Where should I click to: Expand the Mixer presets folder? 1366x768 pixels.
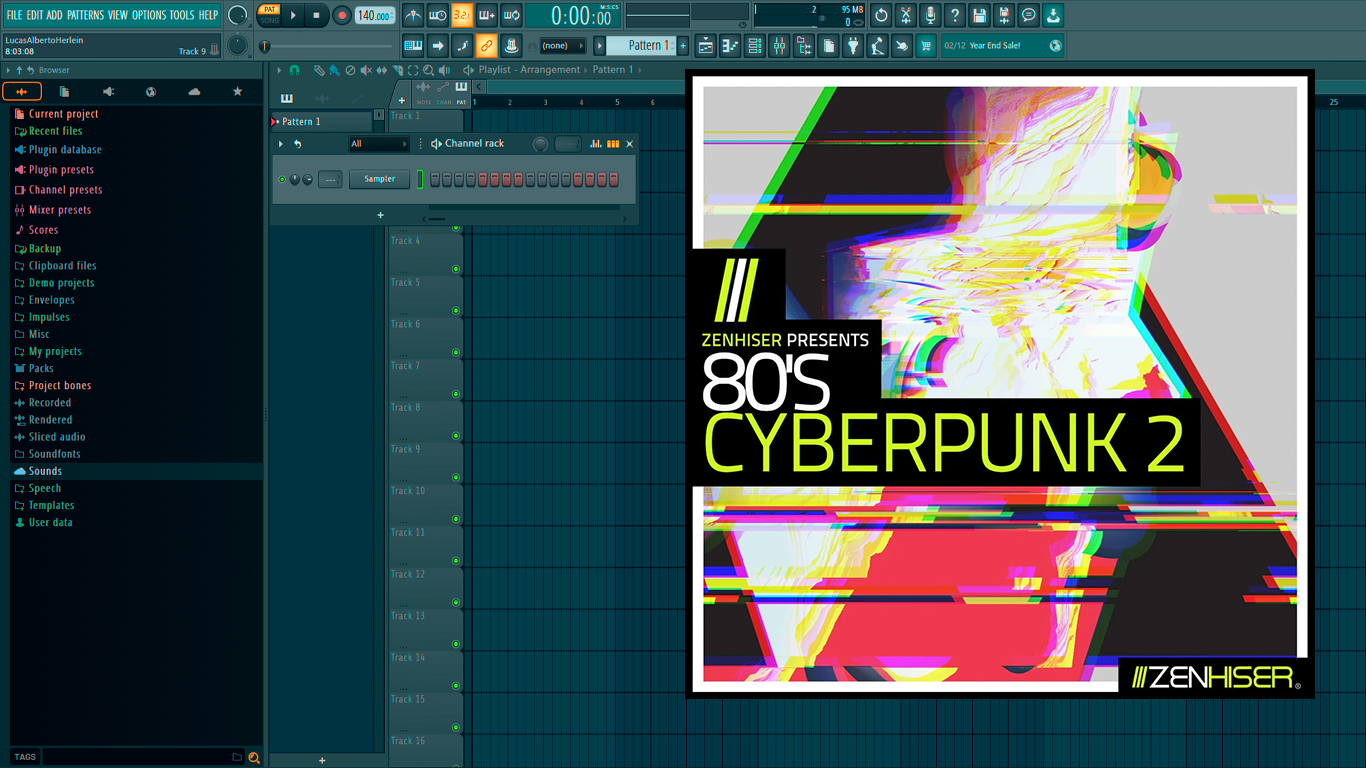[x=60, y=210]
